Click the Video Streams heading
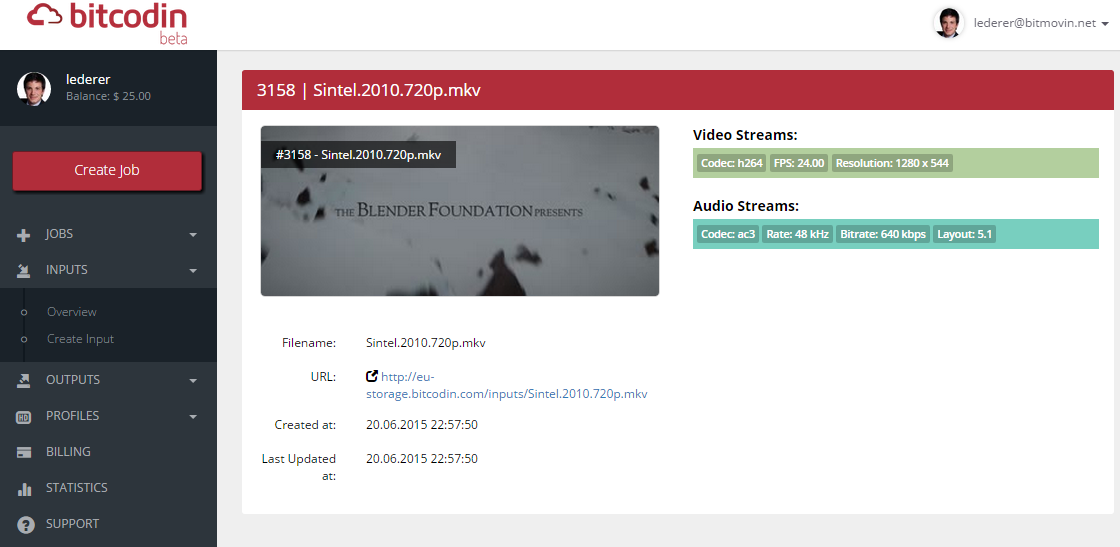 745,135
